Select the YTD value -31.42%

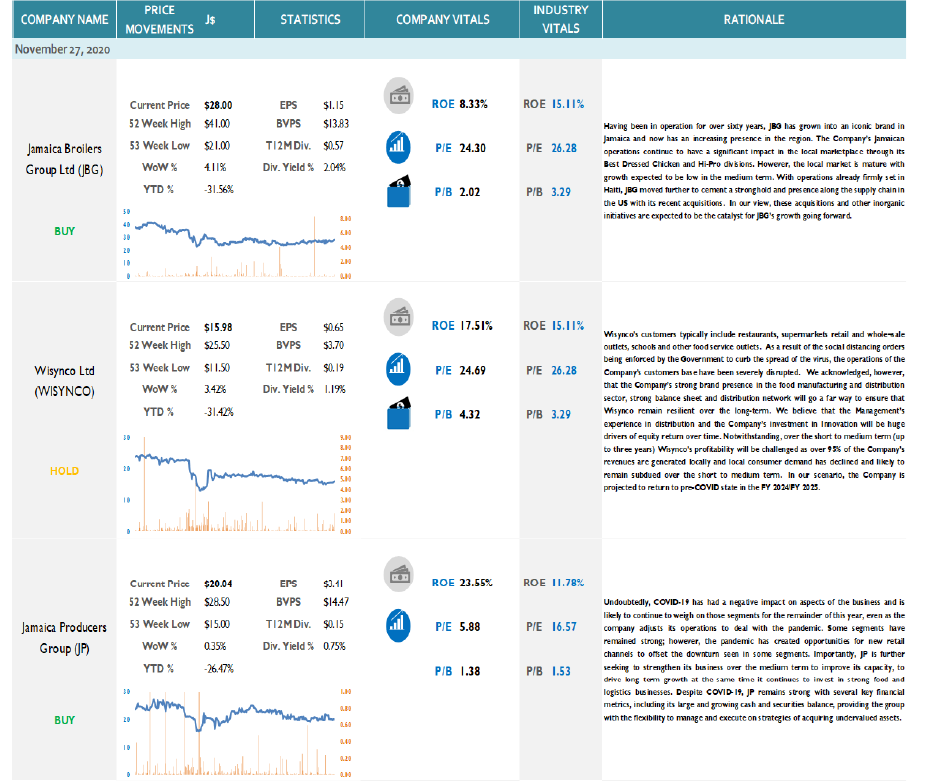tap(218, 412)
